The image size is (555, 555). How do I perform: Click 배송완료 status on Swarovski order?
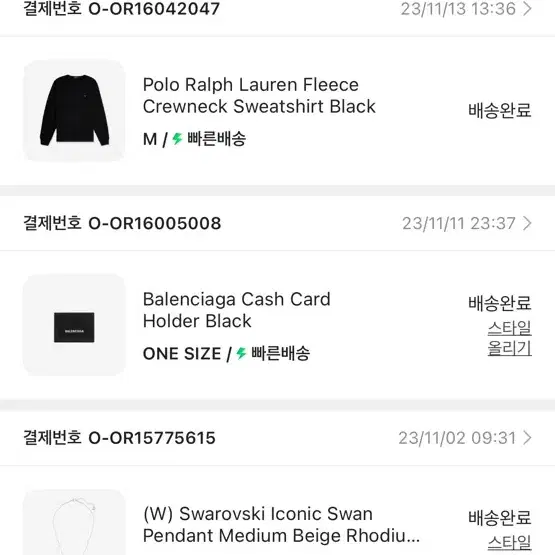(500, 518)
